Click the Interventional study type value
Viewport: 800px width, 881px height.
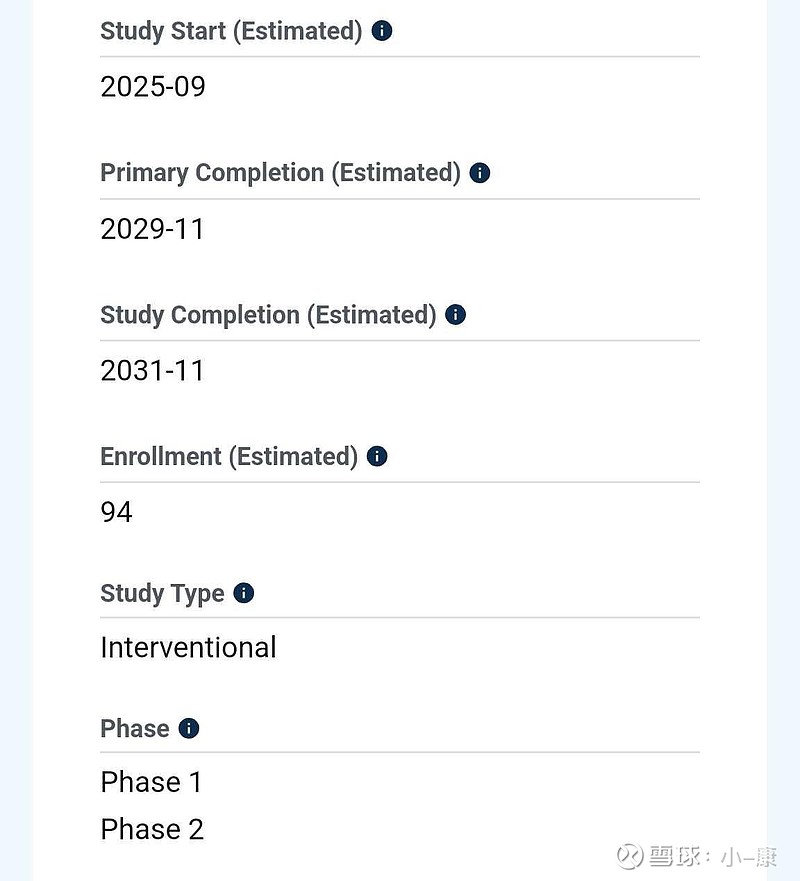pyautogui.click(x=188, y=647)
